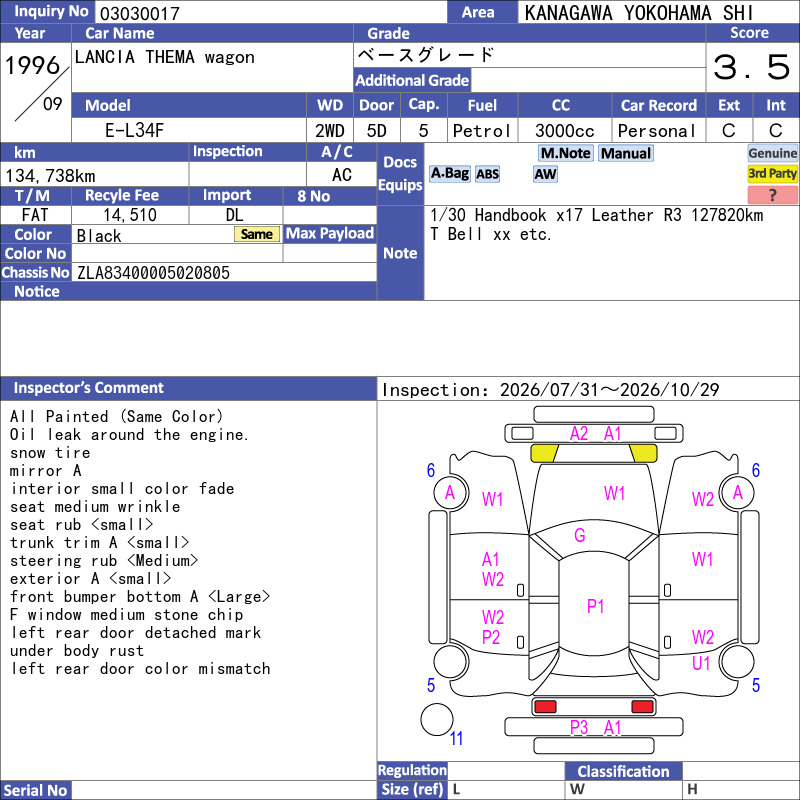The height and width of the screenshot is (800, 800).
Task: Click the Petrol fuel value
Action: pos(481,131)
